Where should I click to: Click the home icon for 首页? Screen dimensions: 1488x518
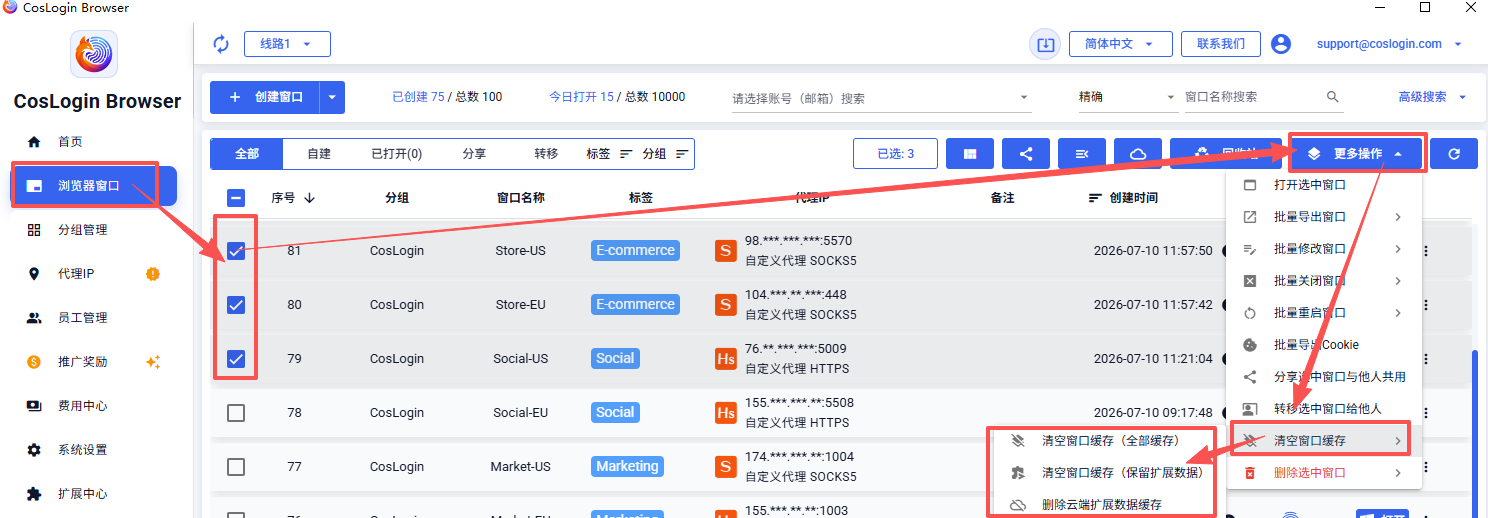click(x=34, y=142)
